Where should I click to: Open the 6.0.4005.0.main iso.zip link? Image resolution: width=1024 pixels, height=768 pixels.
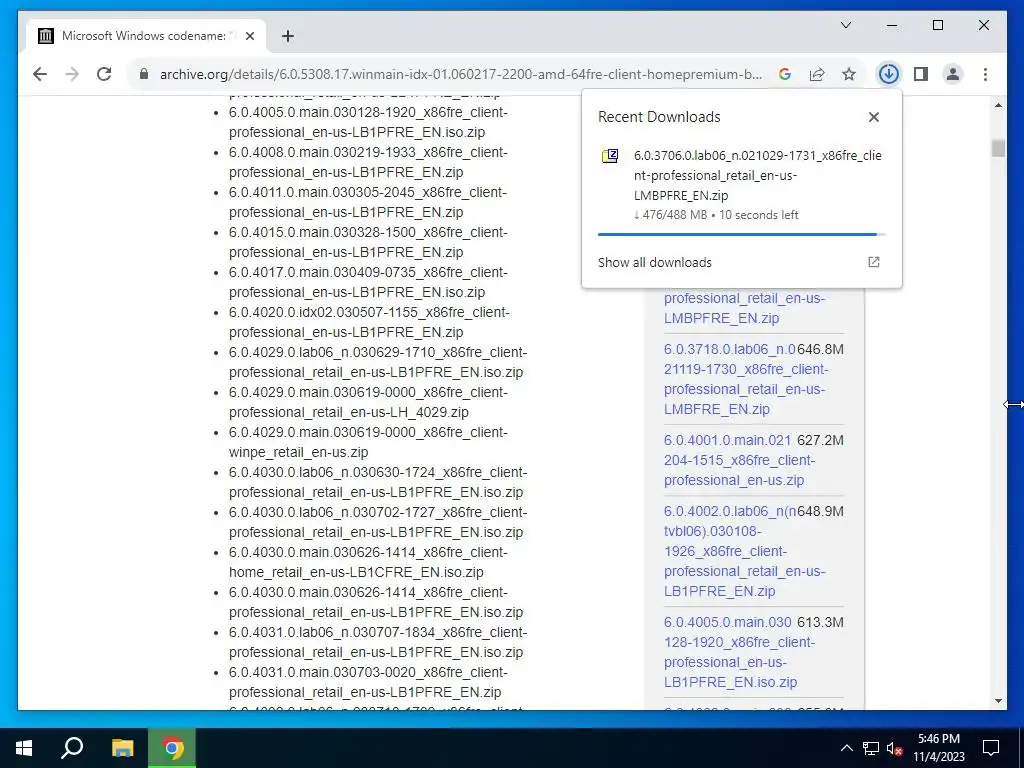click(739, 652)
